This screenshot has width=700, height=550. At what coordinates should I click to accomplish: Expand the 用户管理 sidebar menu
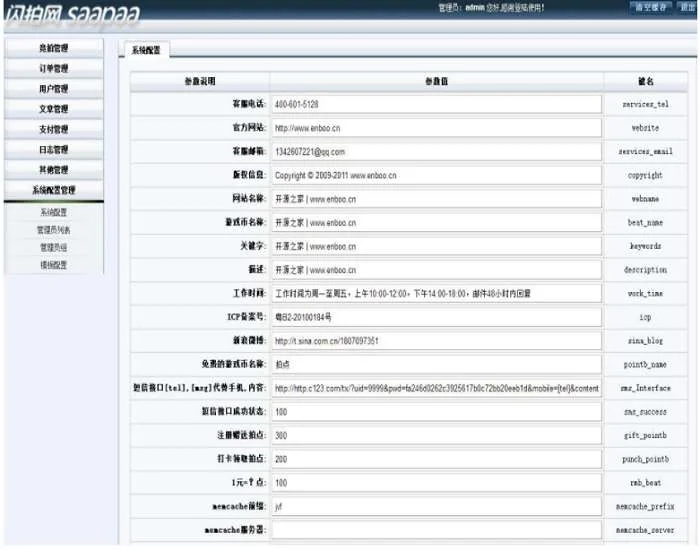coord(54,89)
